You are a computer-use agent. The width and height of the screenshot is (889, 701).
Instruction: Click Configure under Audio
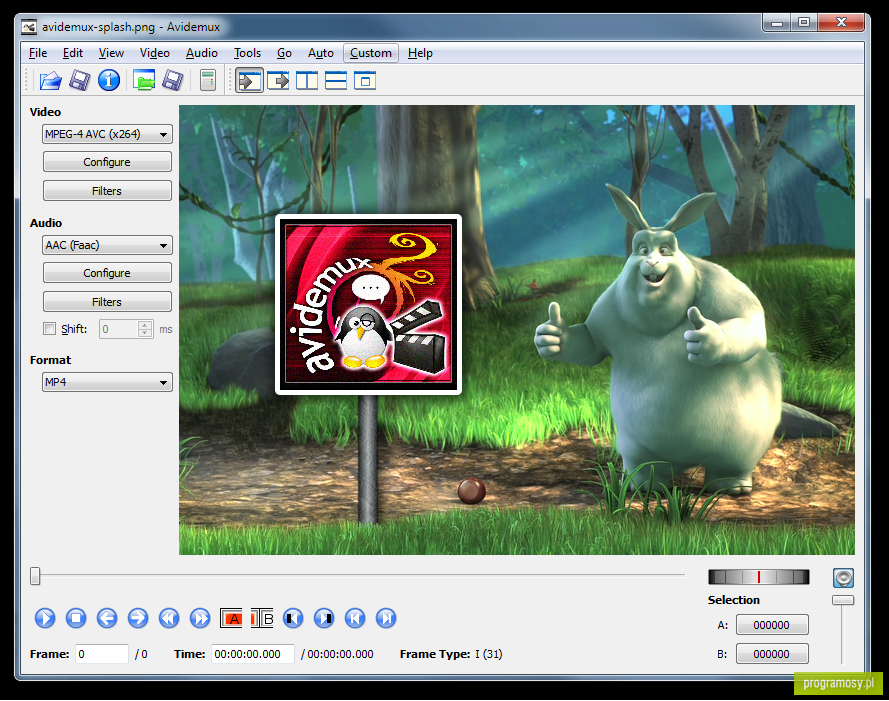[107, 273]
